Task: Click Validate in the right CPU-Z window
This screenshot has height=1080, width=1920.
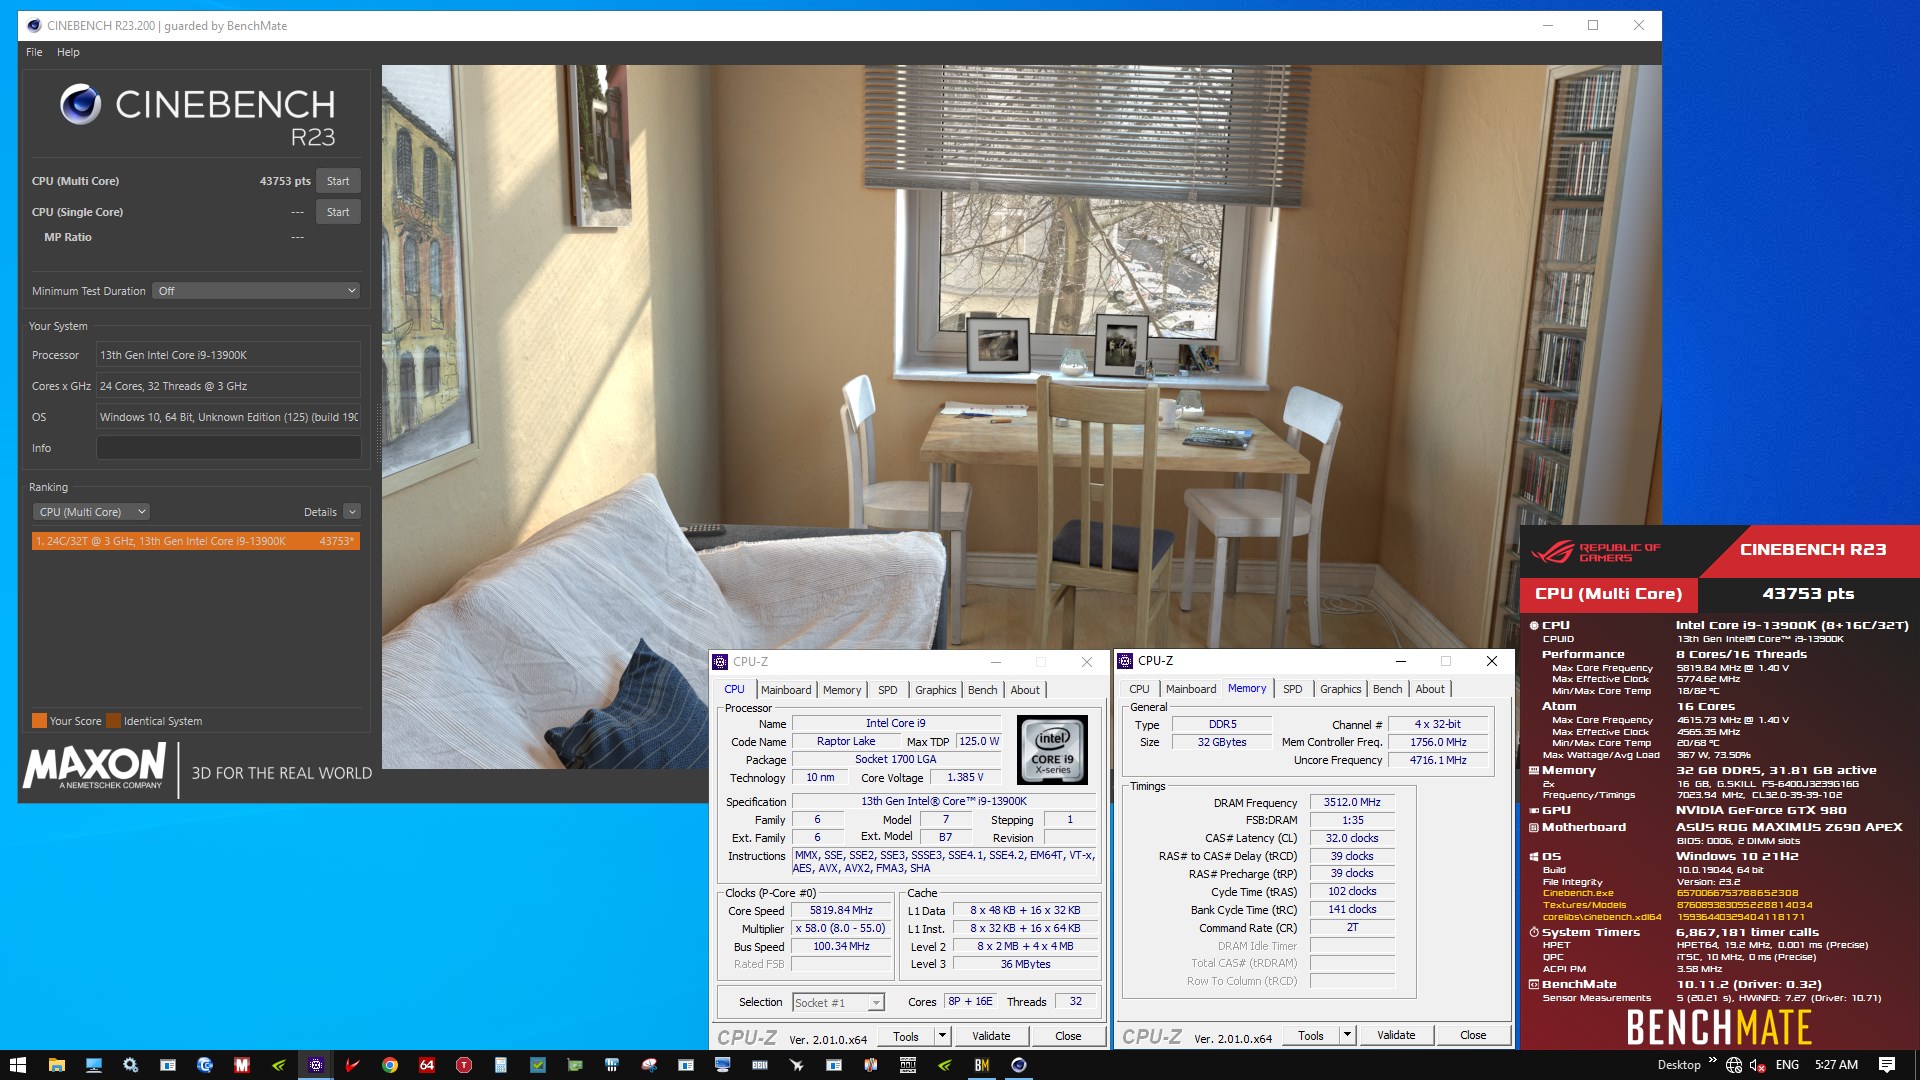Action: [x=1396, y=1035]
